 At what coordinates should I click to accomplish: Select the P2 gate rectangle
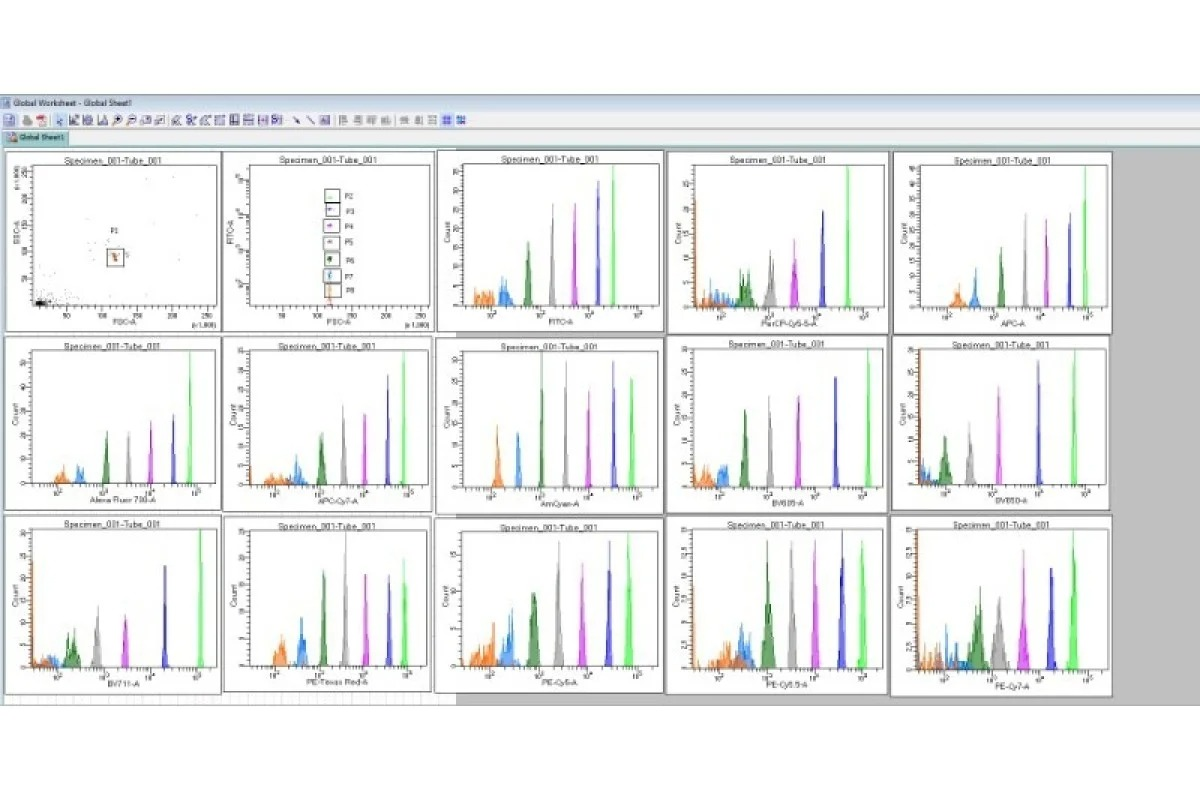click(332, 197)
